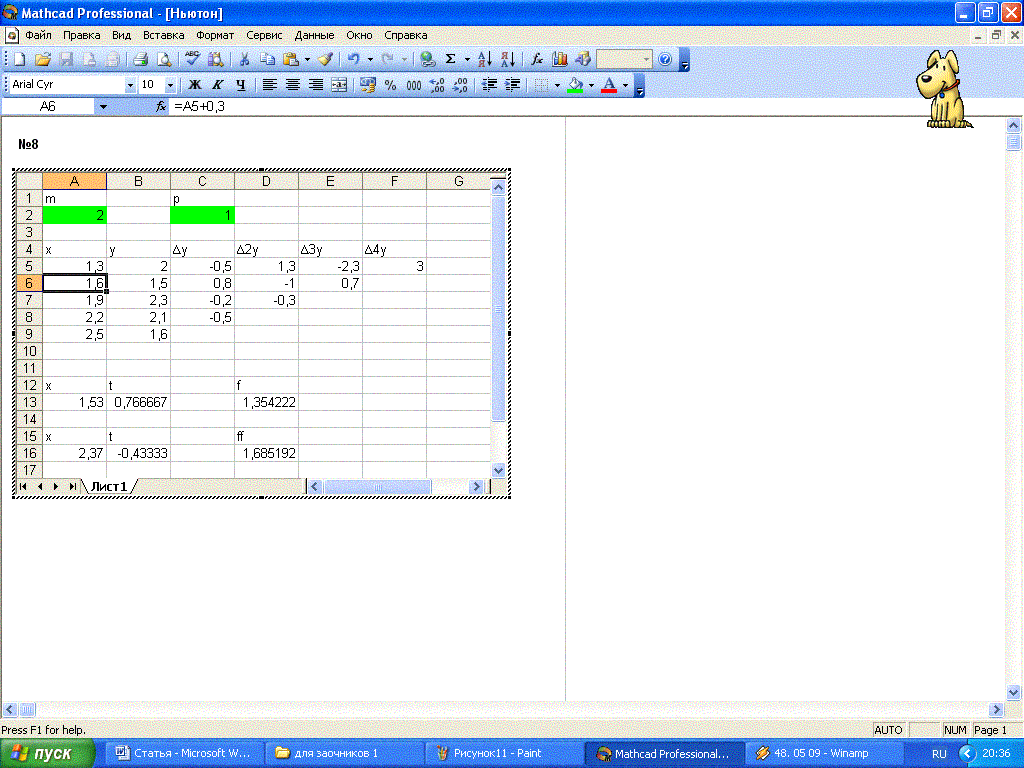
Task: Click the Cut scissors icon
Action: pos(243,60)
